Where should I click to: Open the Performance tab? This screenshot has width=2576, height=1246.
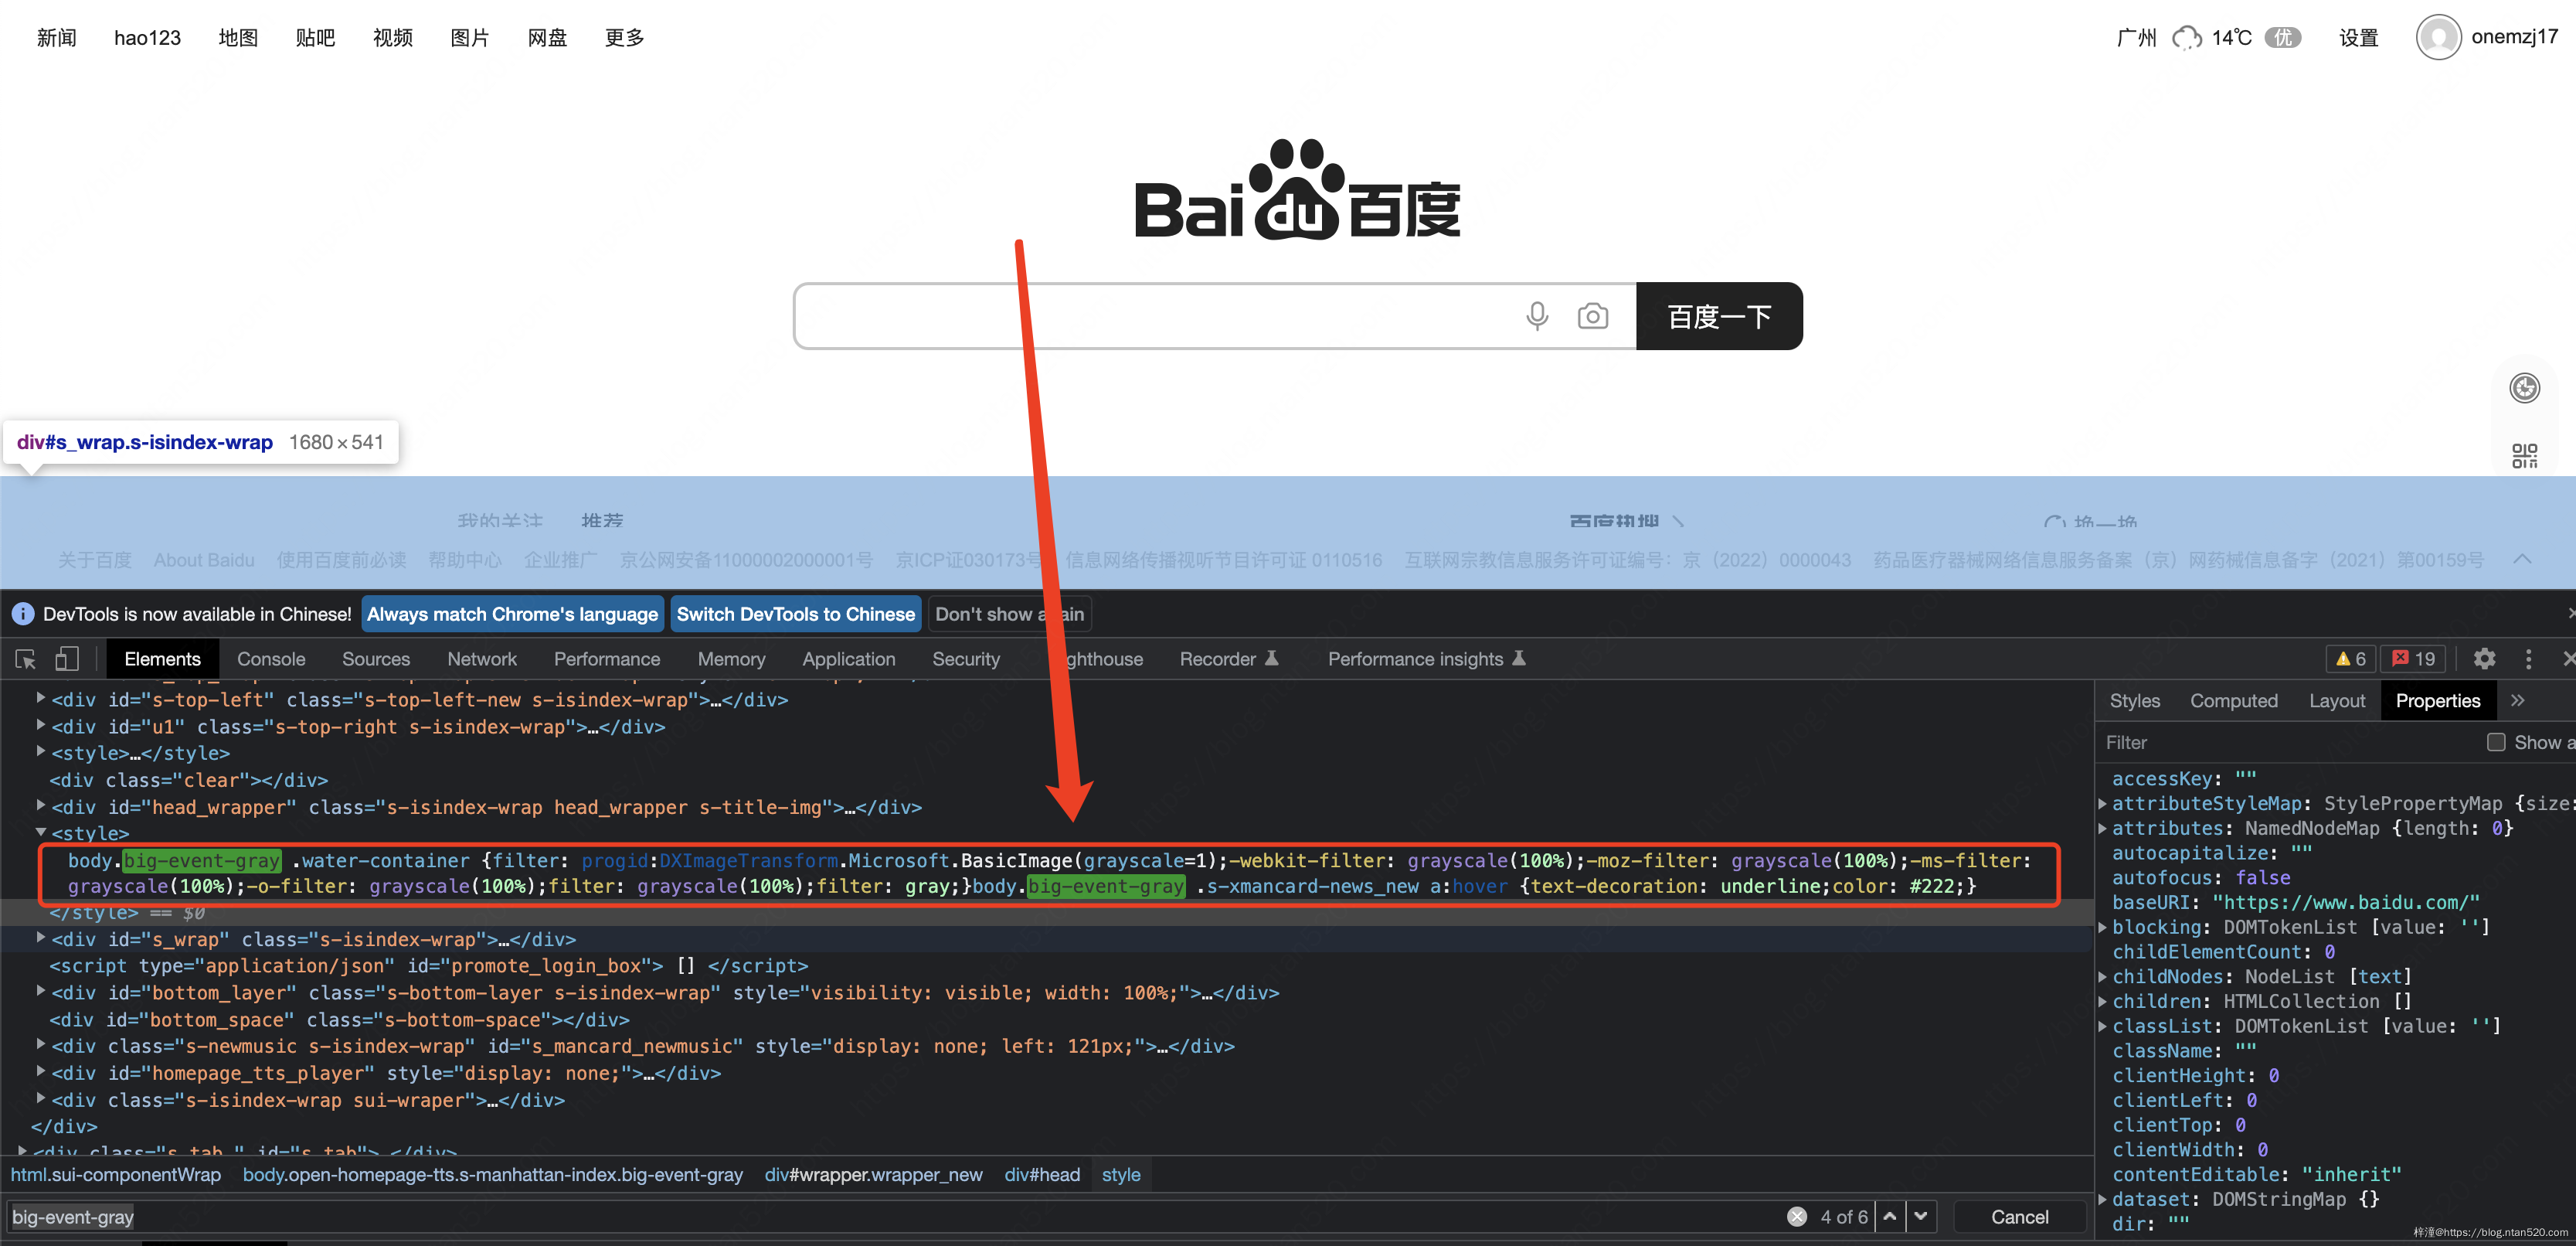point(607,659)
